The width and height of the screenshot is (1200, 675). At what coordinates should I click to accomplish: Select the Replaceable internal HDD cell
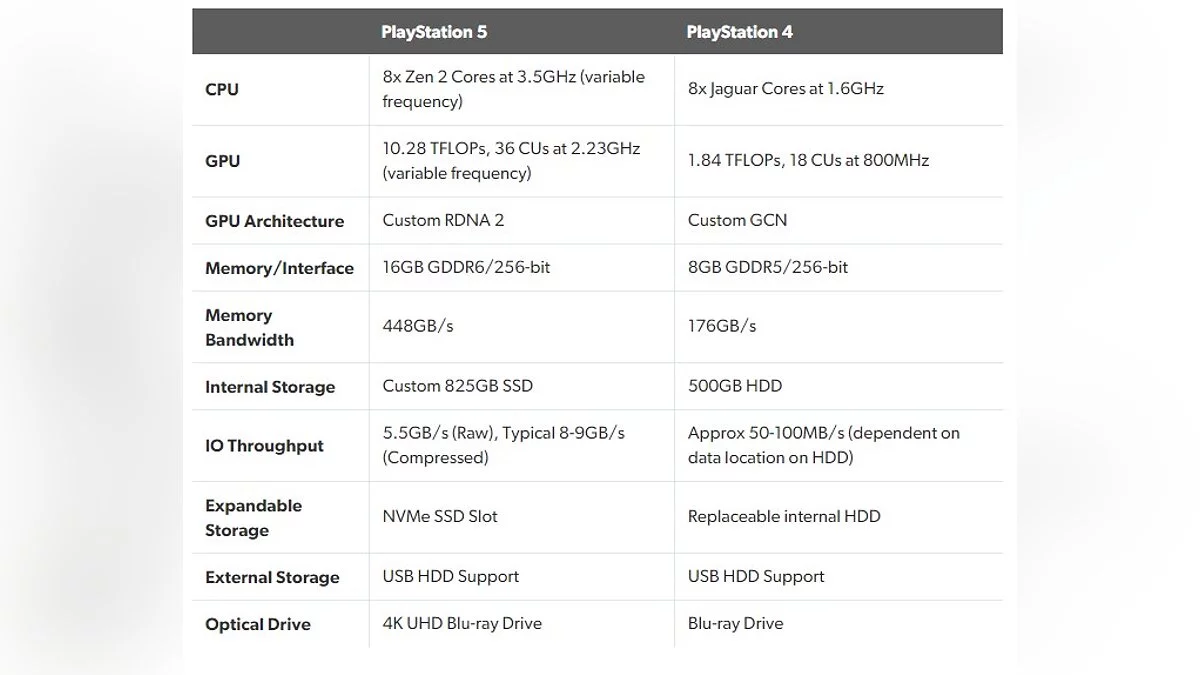(x=784, y=516)
